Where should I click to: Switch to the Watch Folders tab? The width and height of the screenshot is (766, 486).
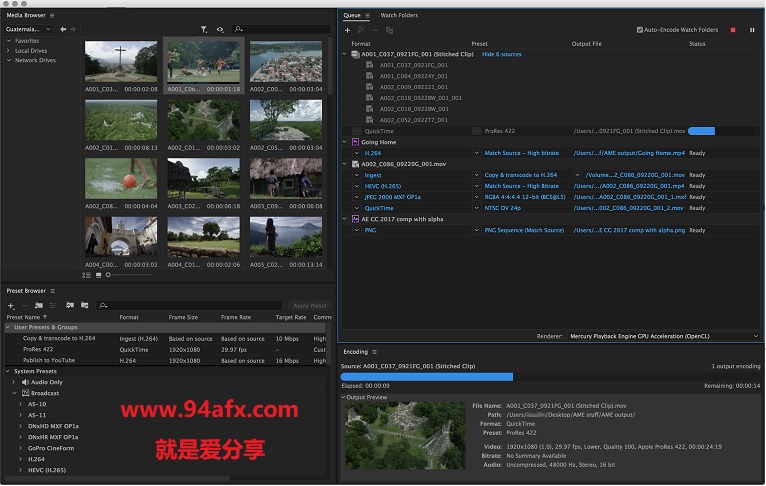point(399,15)
